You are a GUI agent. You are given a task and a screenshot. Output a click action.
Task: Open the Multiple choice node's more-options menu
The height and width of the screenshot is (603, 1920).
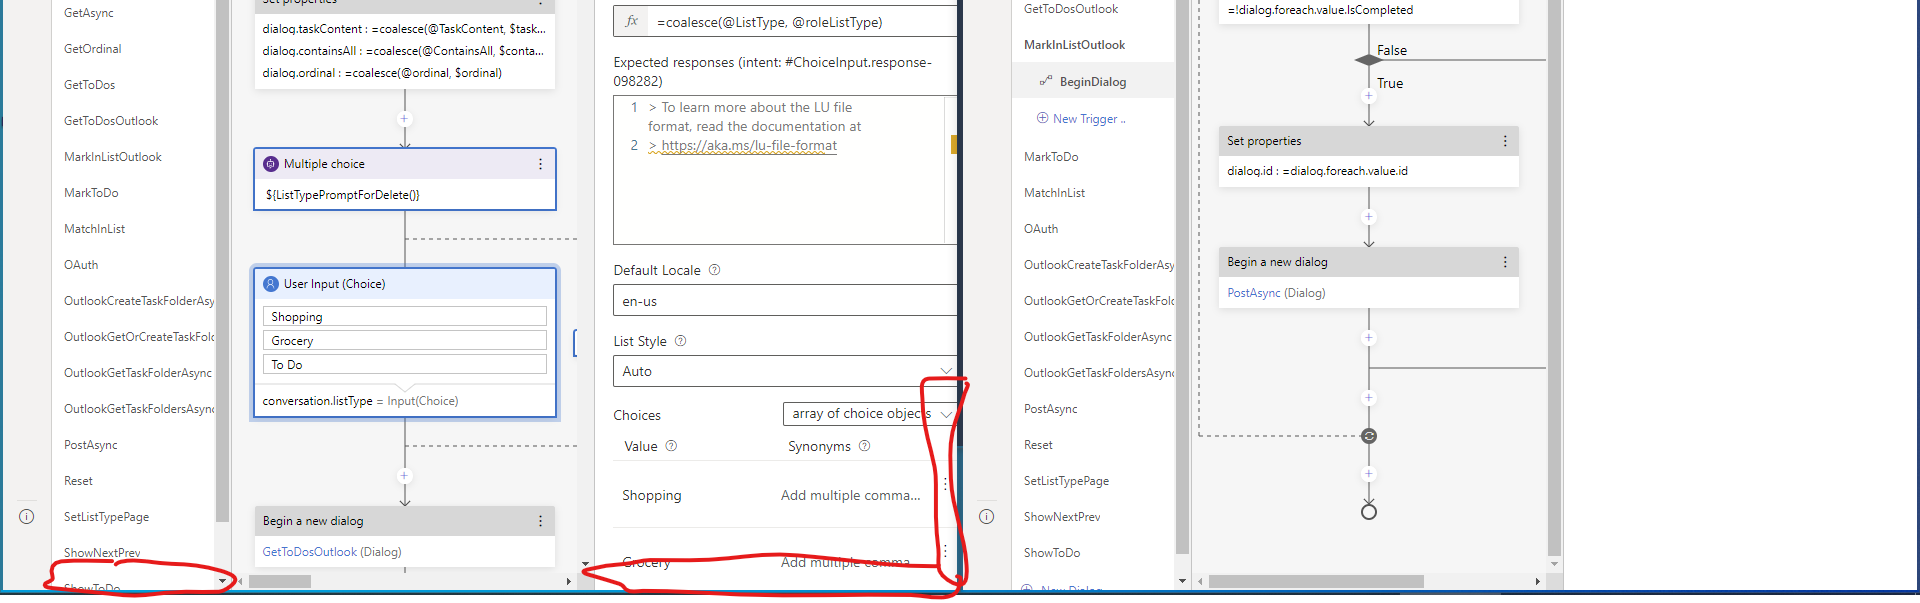pos(540,164)
